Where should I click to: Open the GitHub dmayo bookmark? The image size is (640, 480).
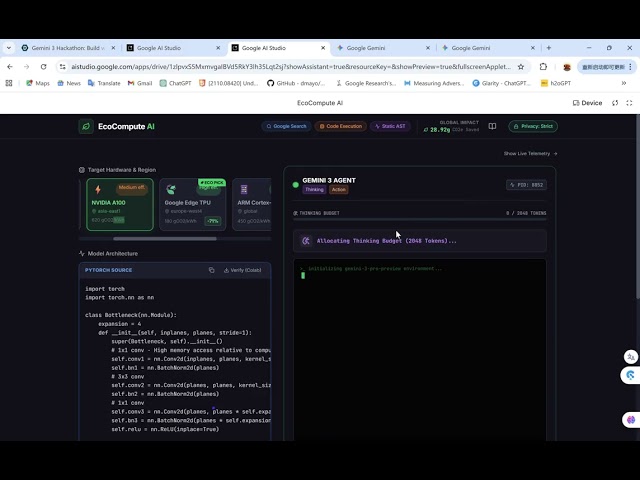click(296, 83)
